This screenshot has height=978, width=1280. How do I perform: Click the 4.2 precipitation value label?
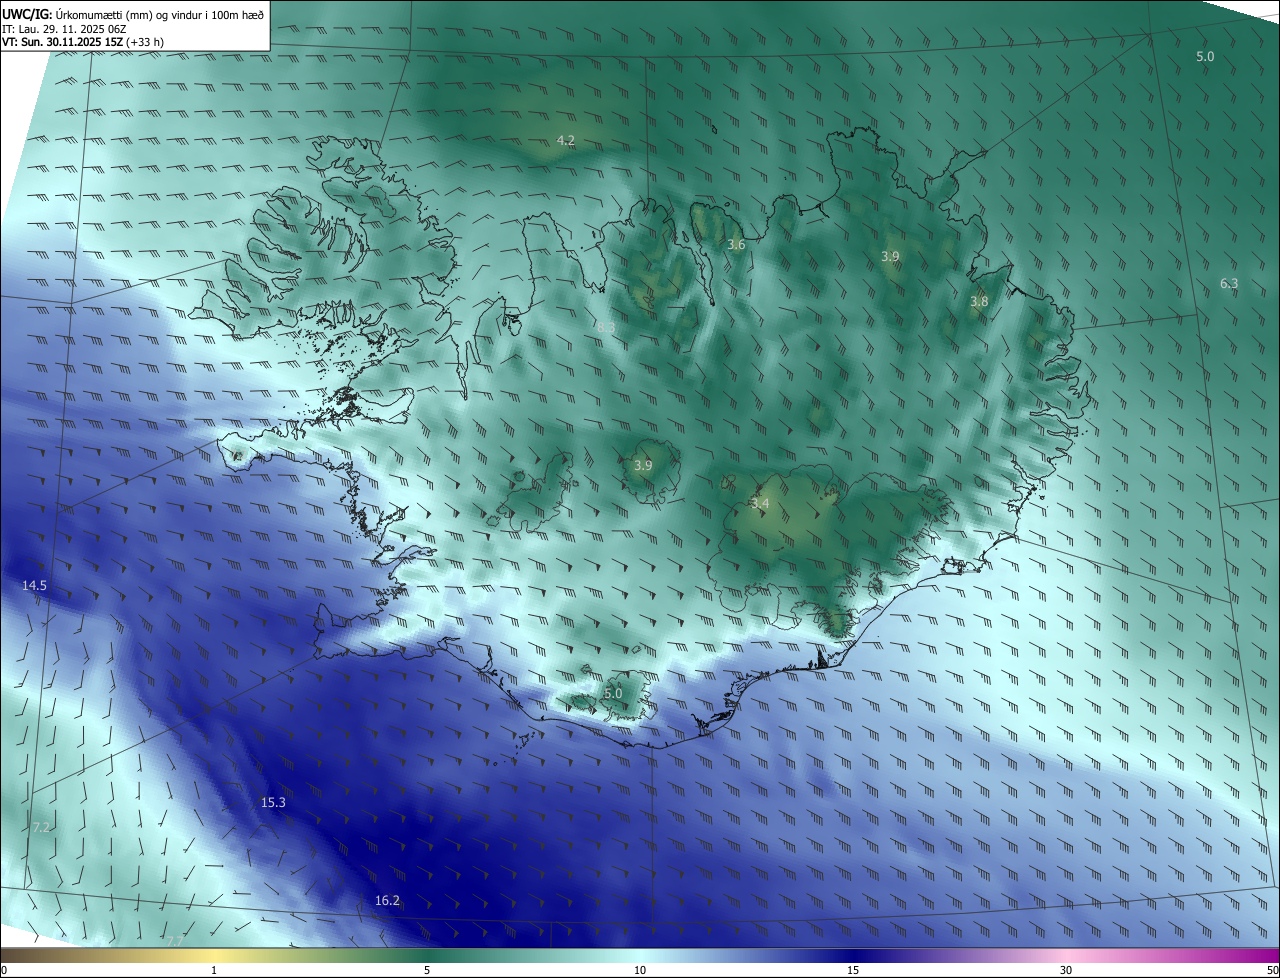(566, 140)
